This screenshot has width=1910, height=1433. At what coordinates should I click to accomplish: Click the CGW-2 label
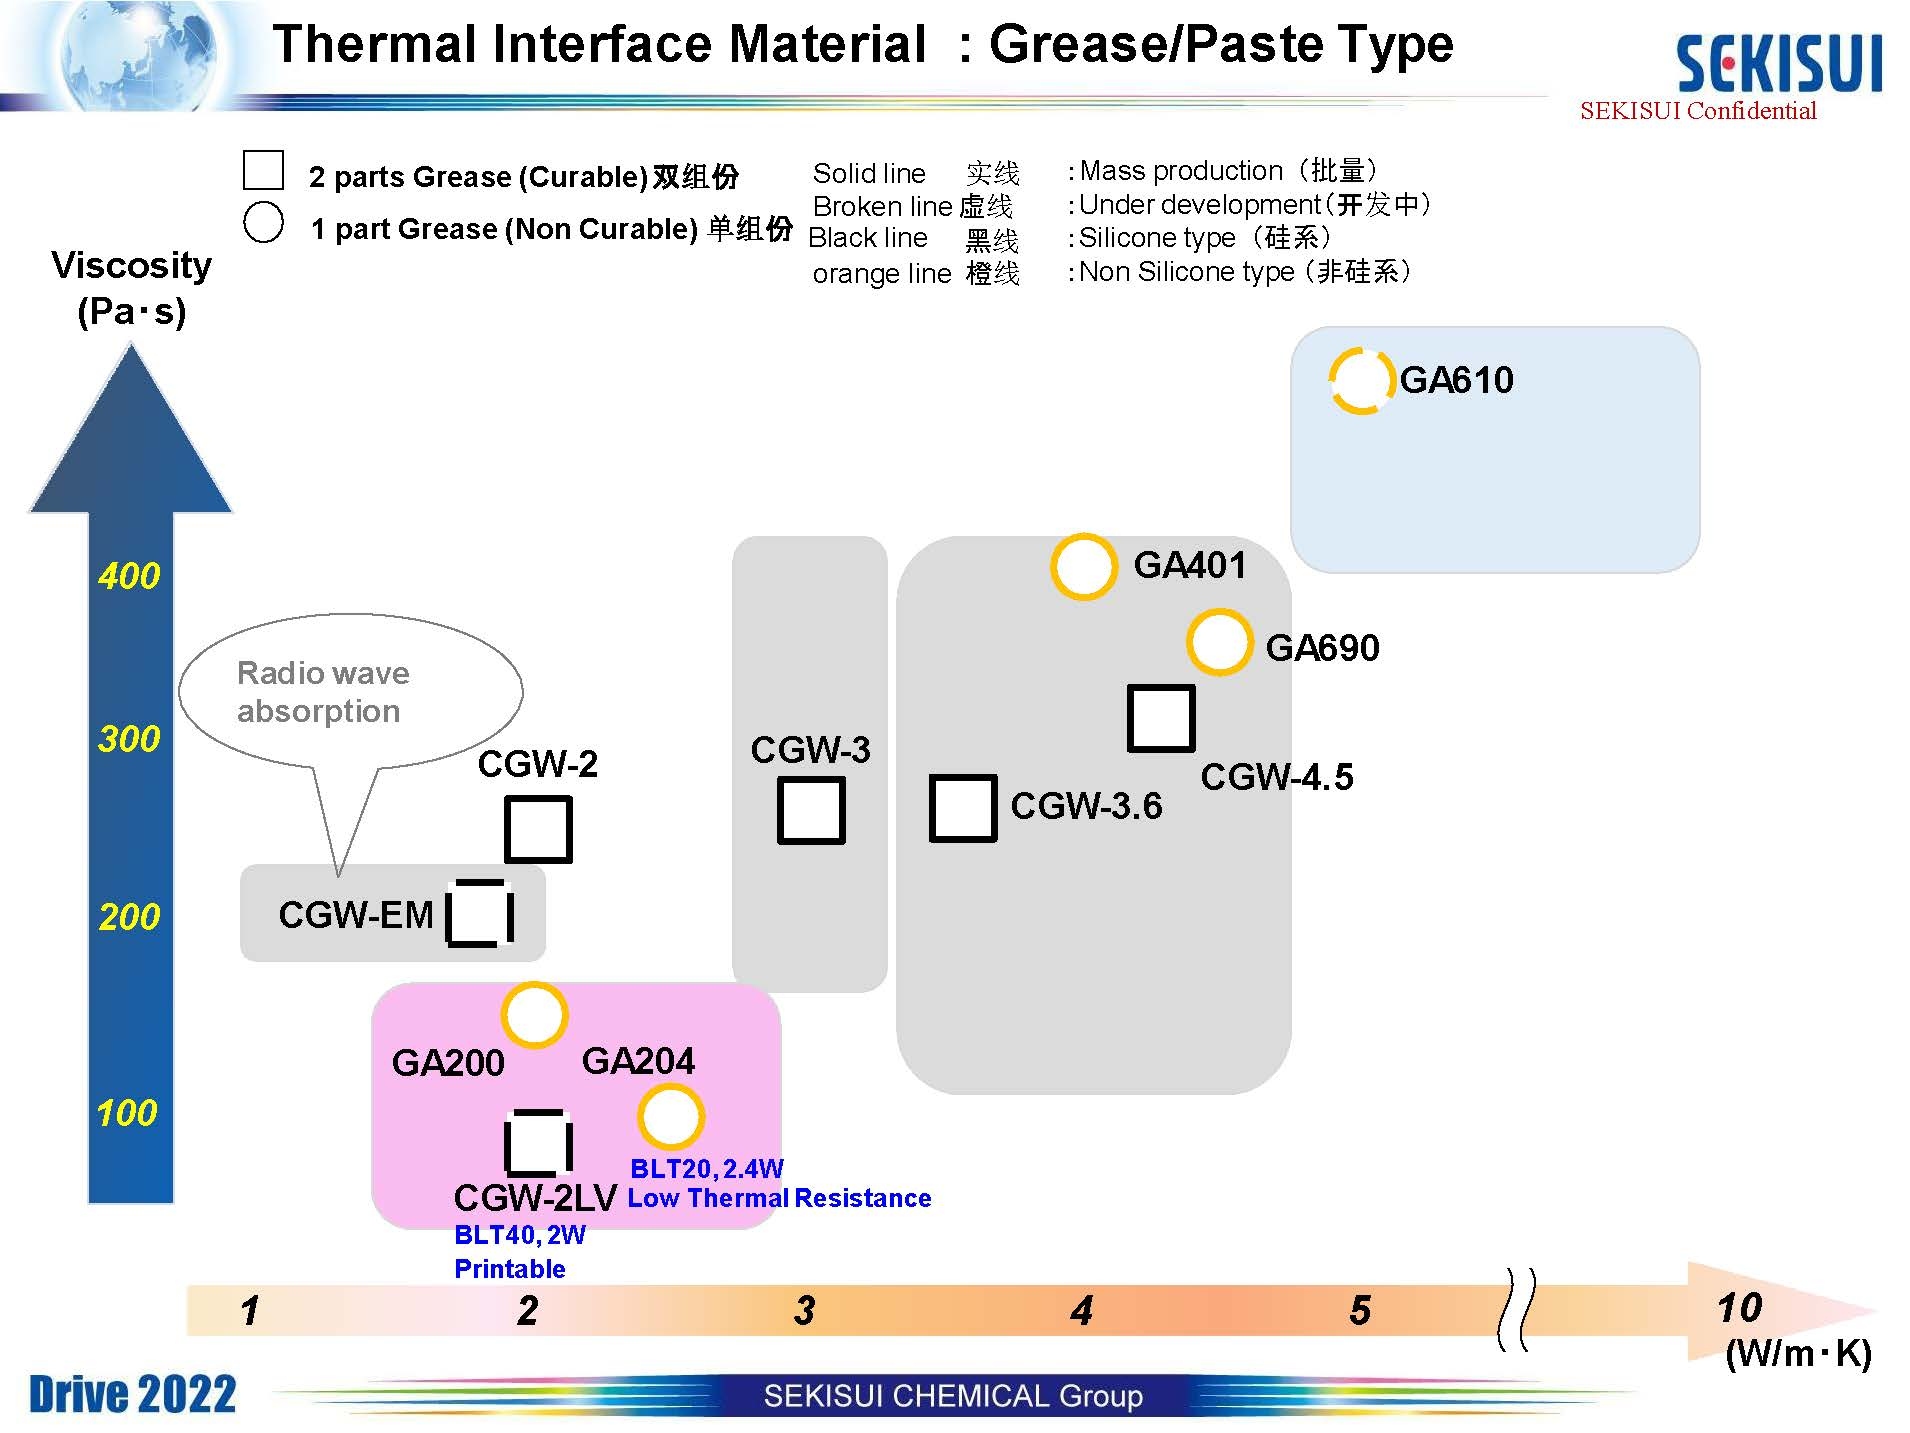point(538,765)
